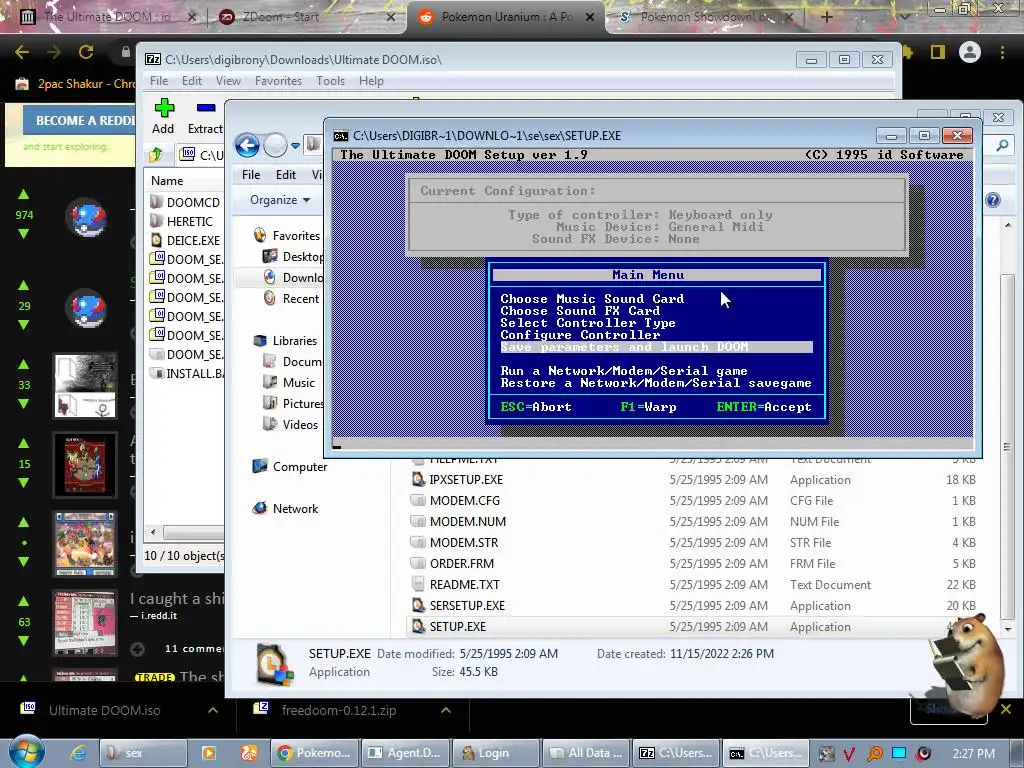The image size is (1024, 768).
Task: Open the Chrome three-dot menu
Action: click(1002, 52)
